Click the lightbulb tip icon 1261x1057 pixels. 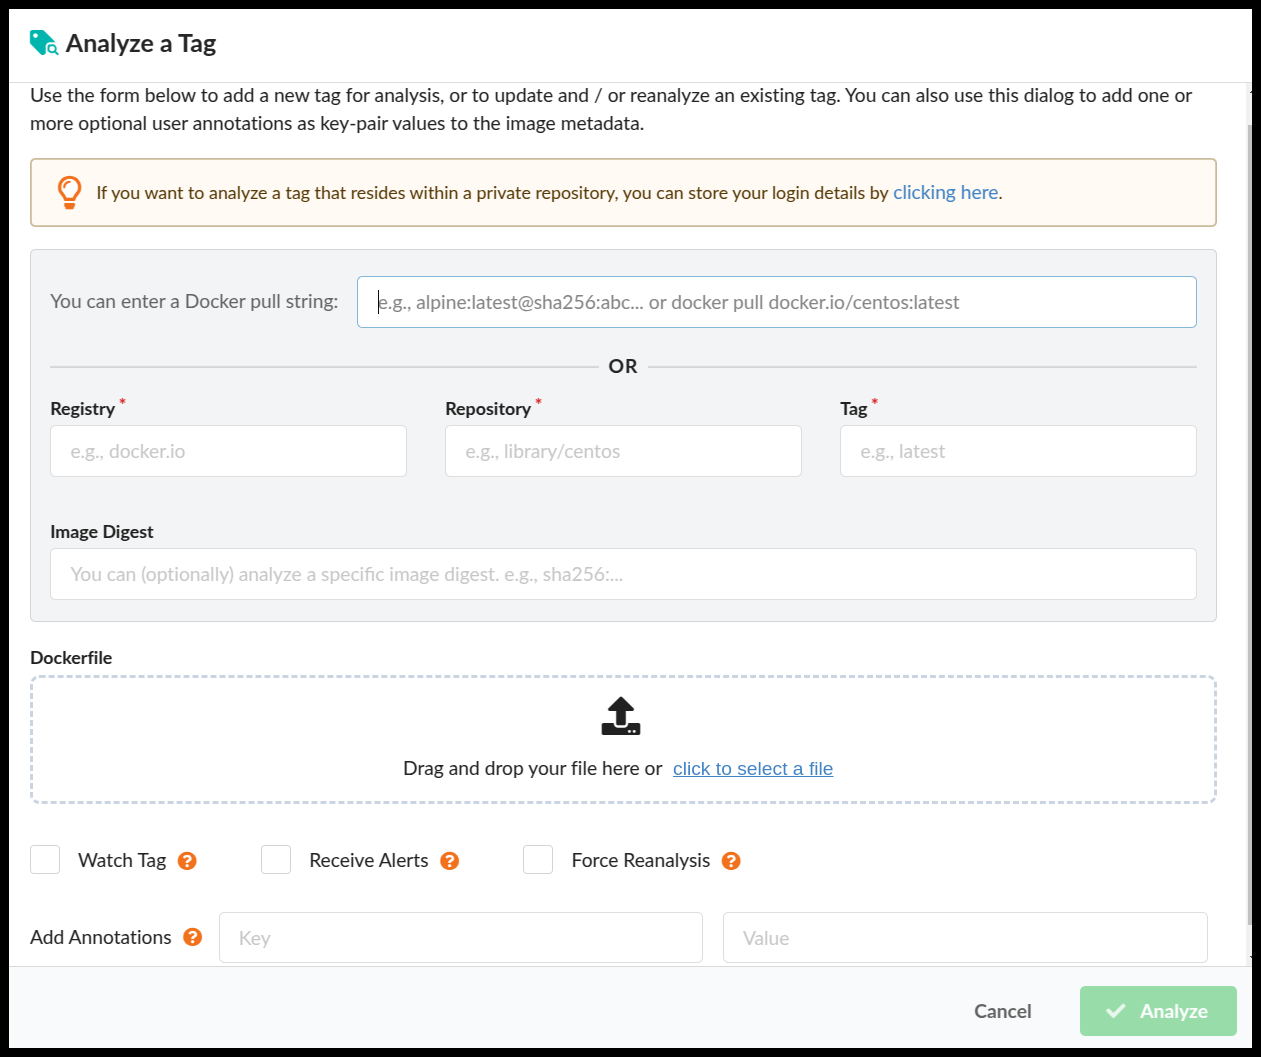point(69,192)
